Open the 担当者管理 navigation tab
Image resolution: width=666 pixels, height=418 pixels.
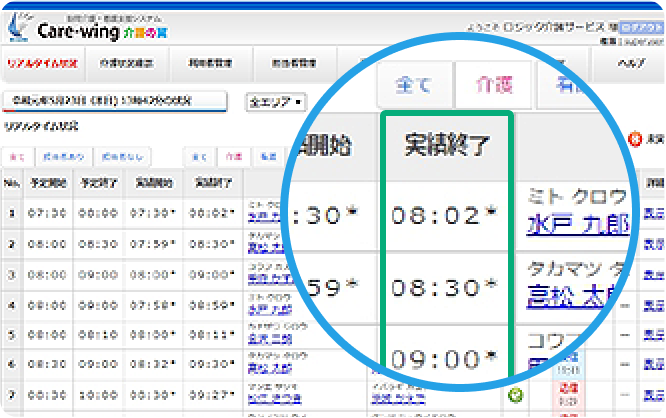(294, 63)
